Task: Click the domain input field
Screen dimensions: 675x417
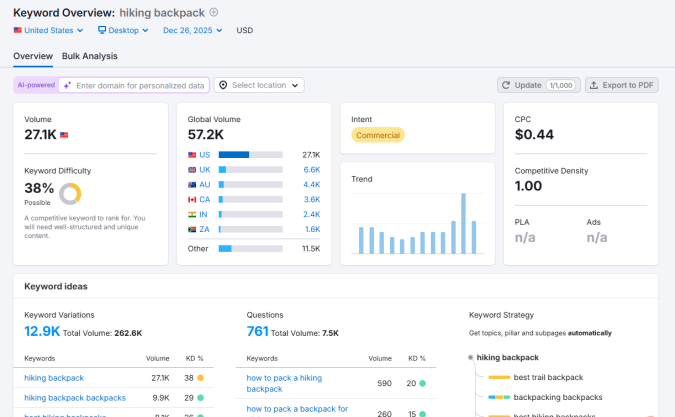Action: (140, 85)
